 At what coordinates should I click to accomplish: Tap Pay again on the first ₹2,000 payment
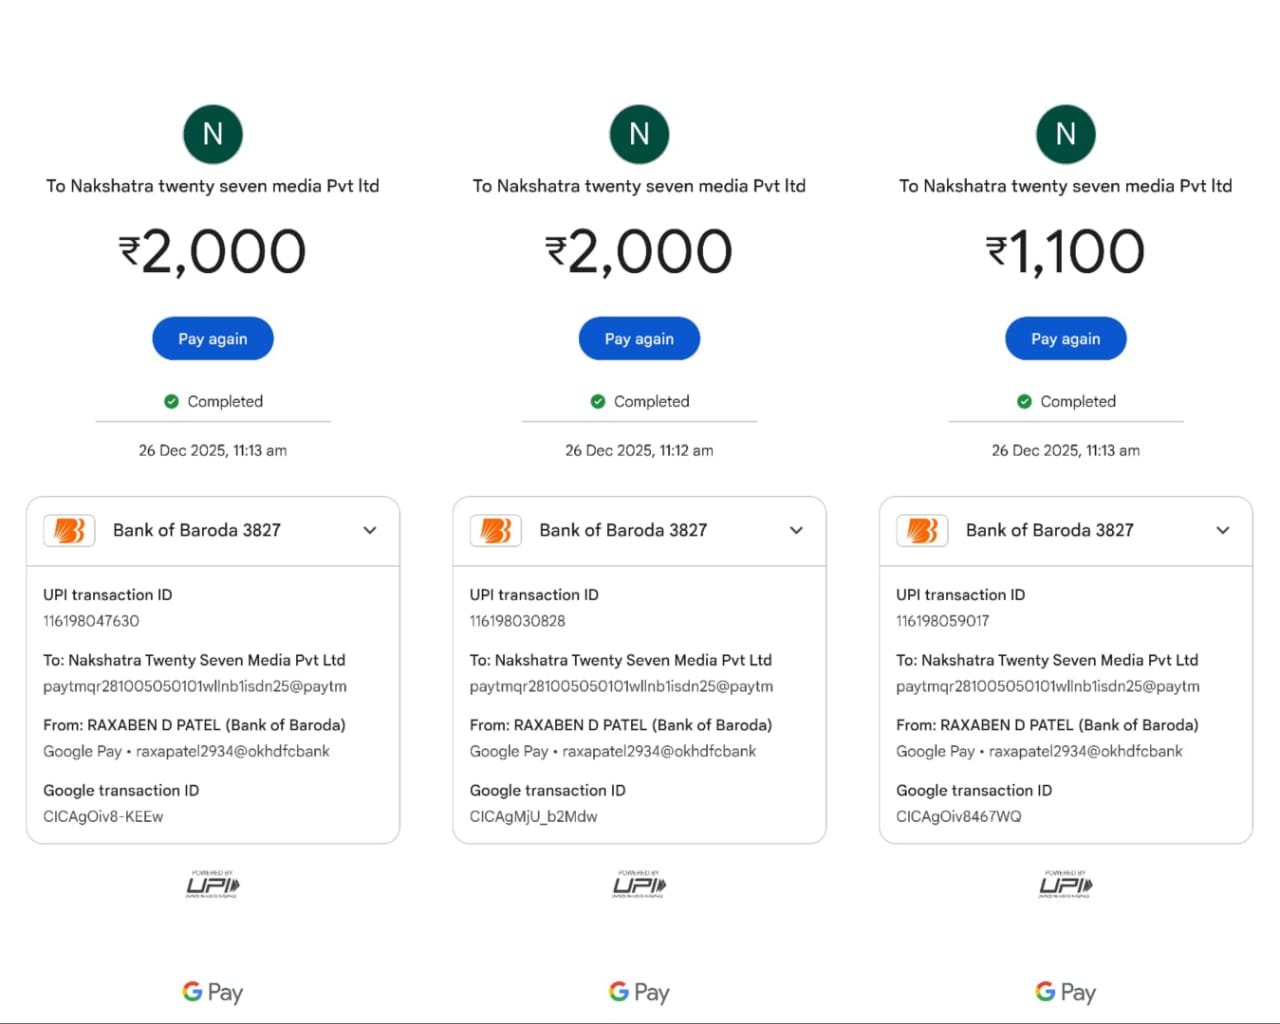coord(213,339)
